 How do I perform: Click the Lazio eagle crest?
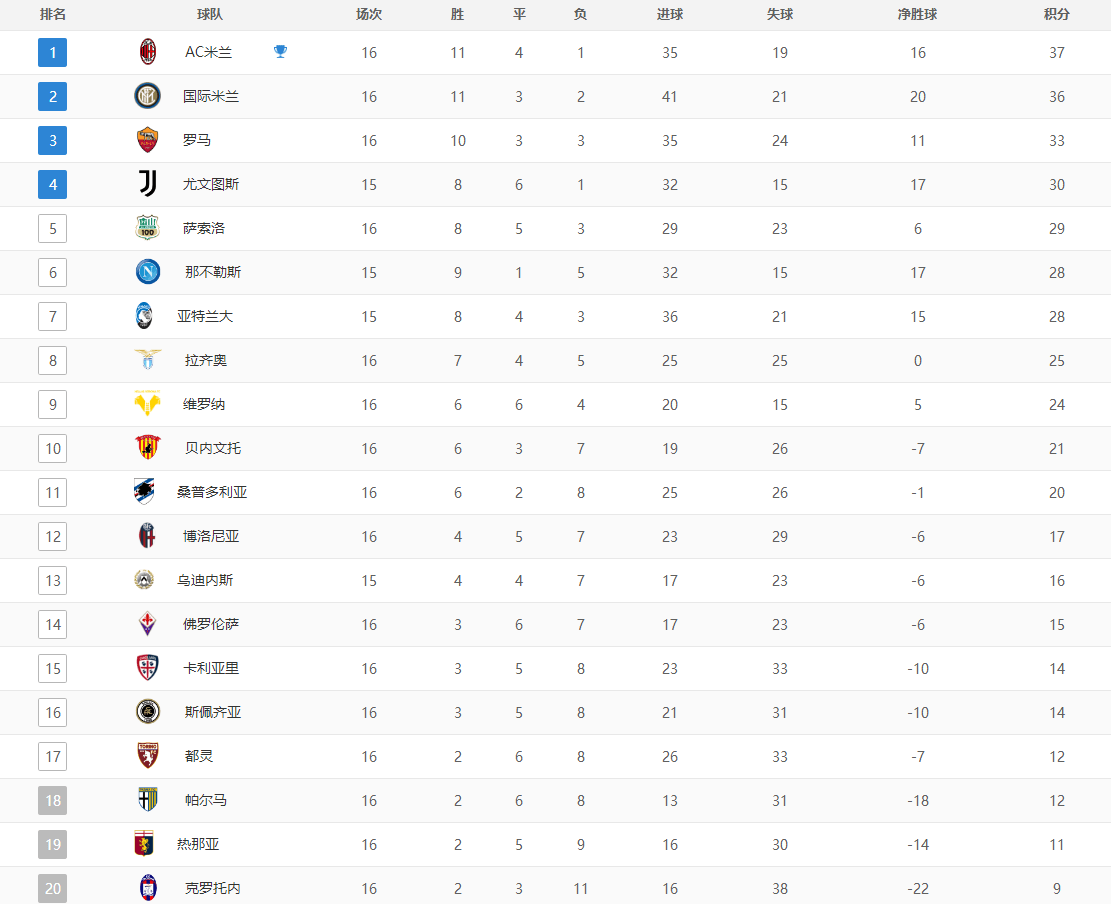147,360
